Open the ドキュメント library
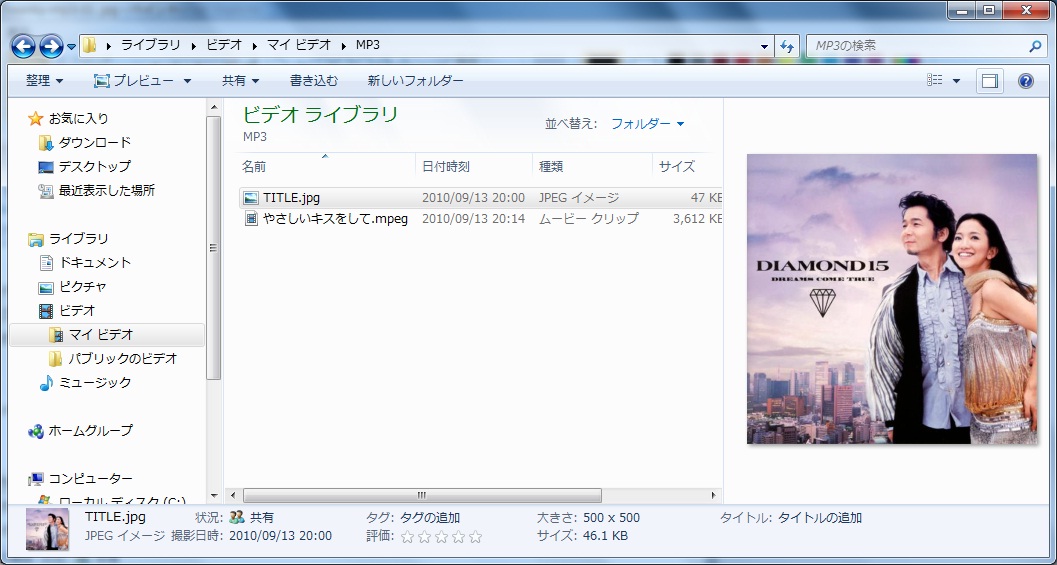1057x565 pixels. (94, 263)
